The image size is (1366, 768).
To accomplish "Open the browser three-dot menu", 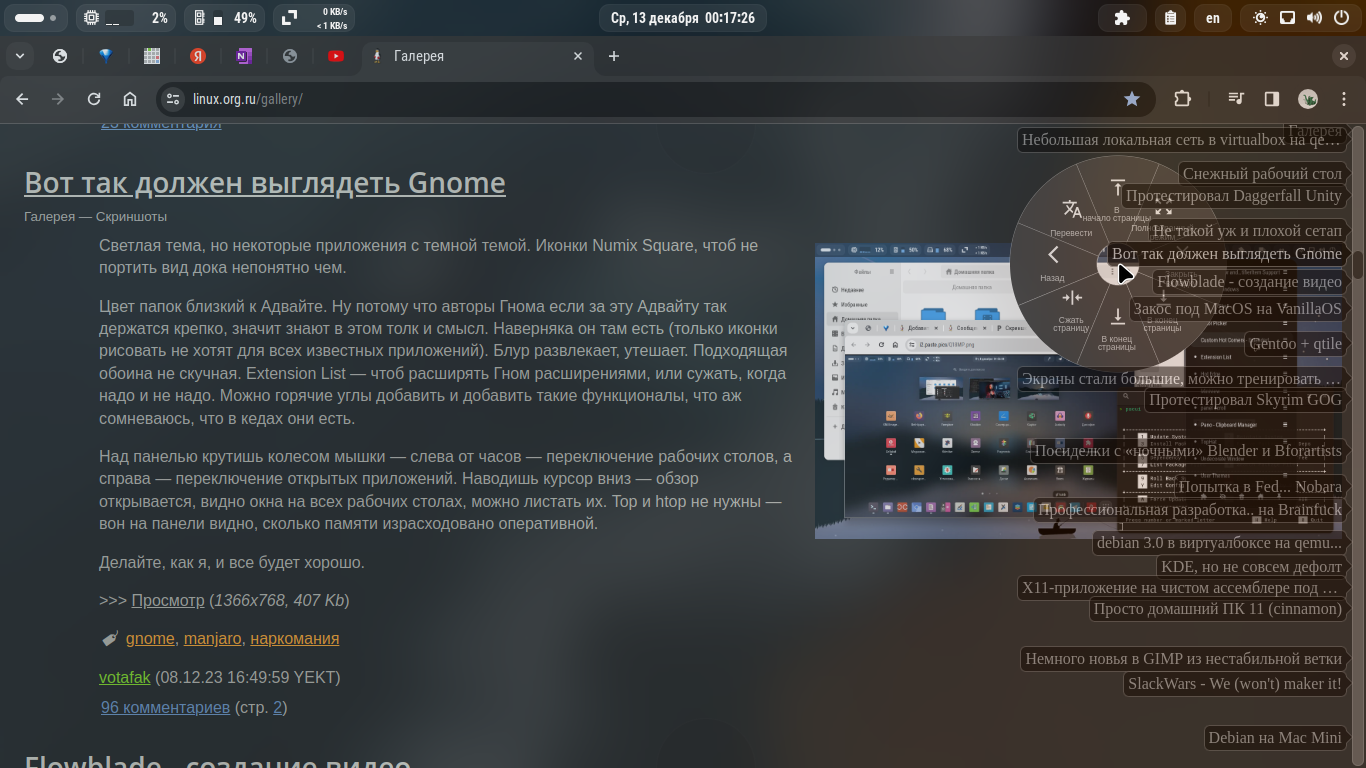I will [x=1344, y=99].
